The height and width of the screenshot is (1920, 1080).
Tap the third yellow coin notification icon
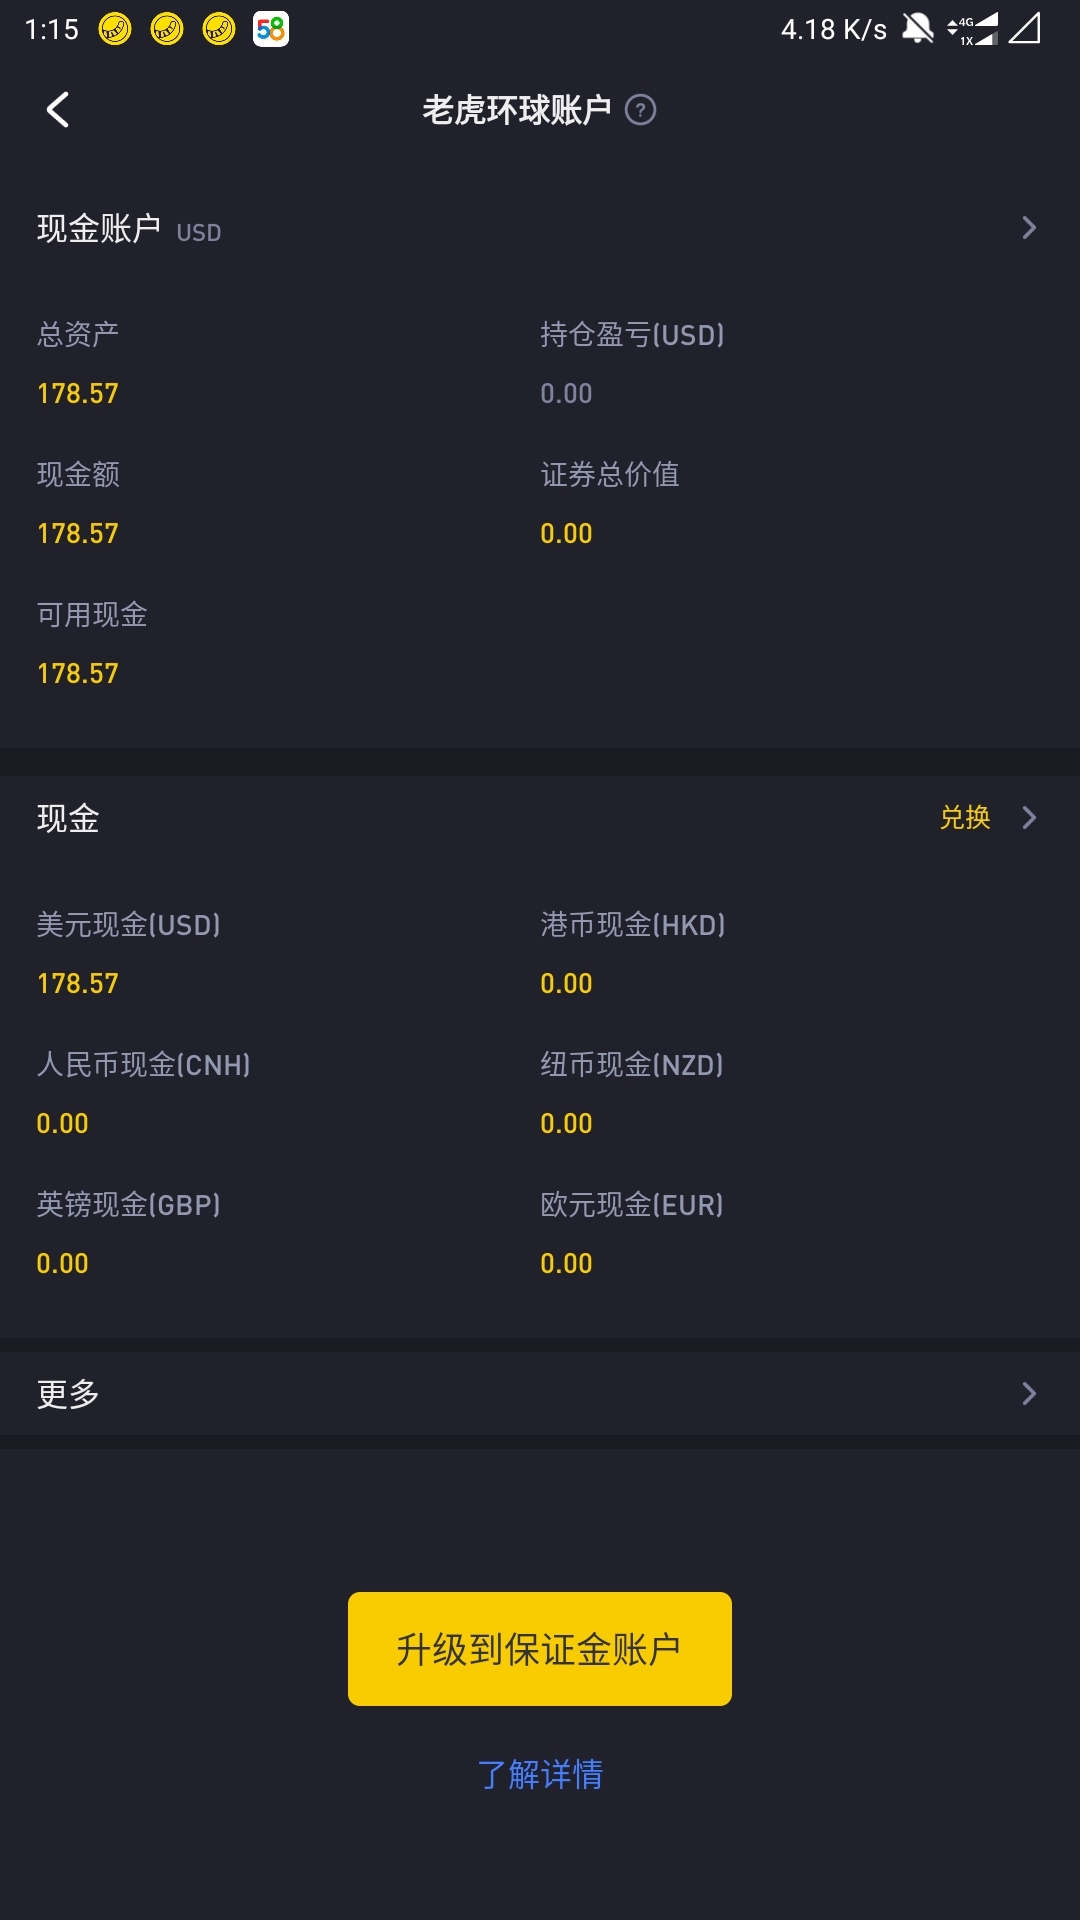(x=219, y=29)
